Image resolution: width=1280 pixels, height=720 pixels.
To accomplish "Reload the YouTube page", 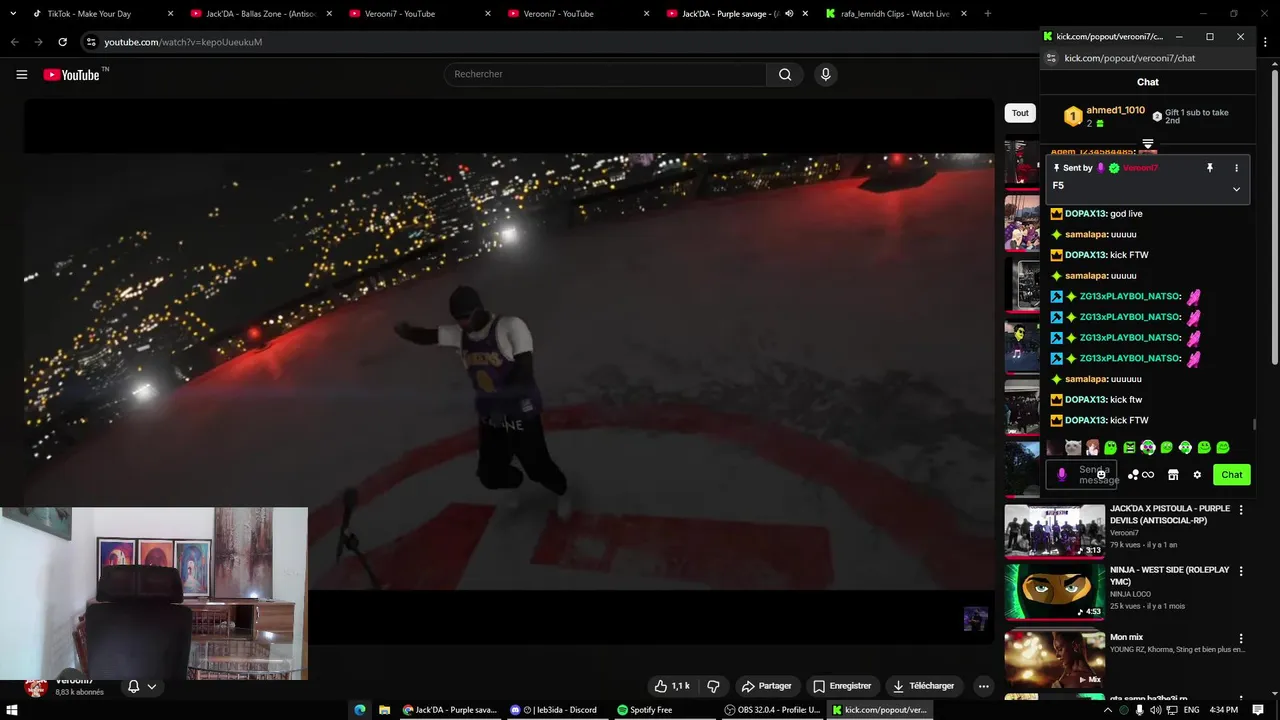I will click(x=62, y=42).
